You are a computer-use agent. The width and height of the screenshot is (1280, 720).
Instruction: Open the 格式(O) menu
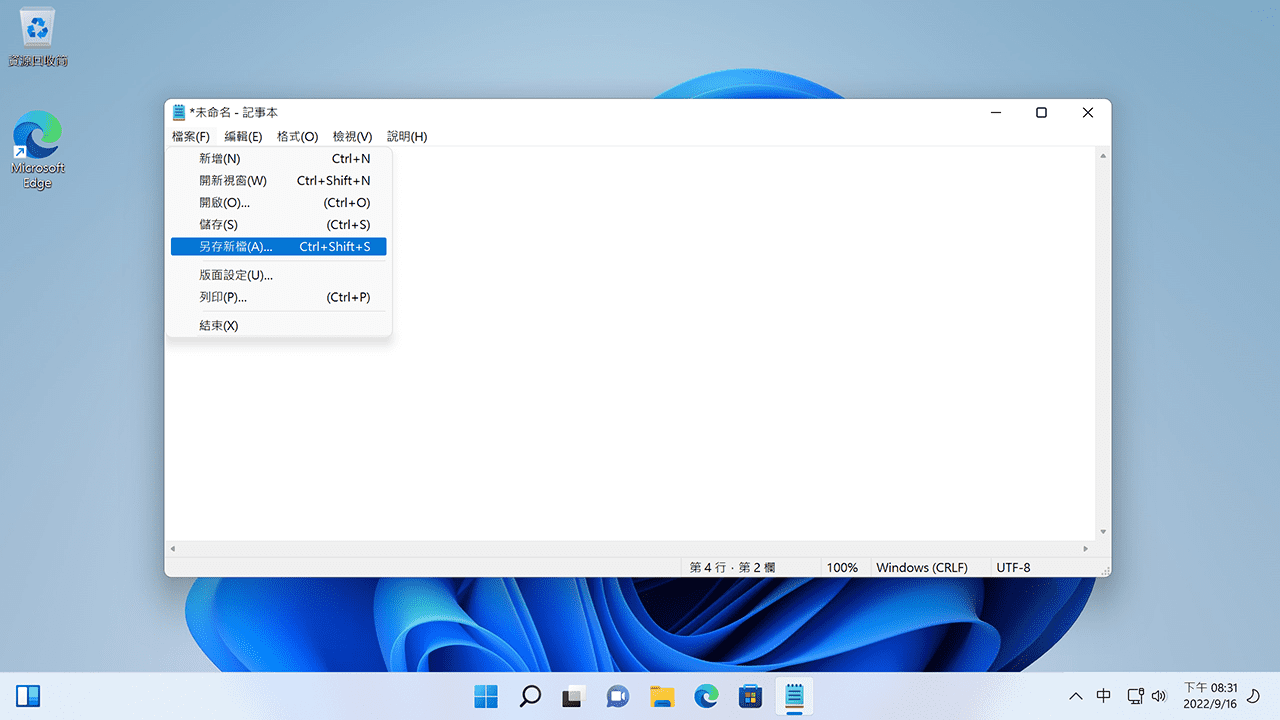(x=297, y=136)
